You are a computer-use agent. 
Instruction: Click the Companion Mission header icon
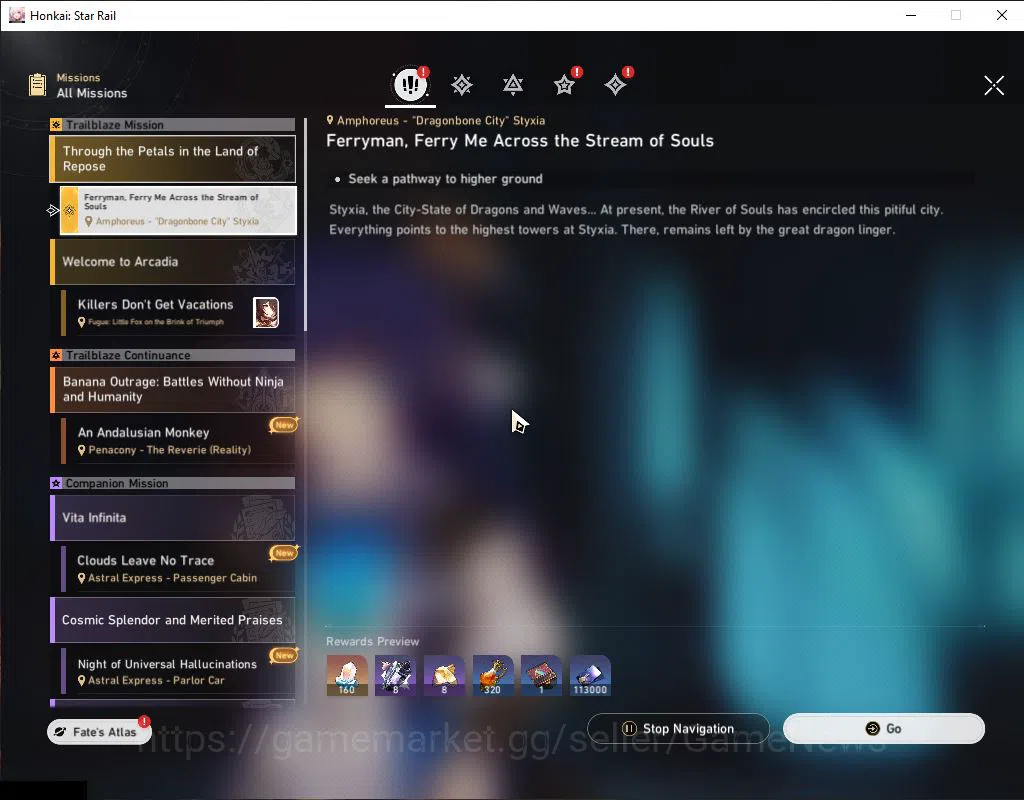pos(56,483)
